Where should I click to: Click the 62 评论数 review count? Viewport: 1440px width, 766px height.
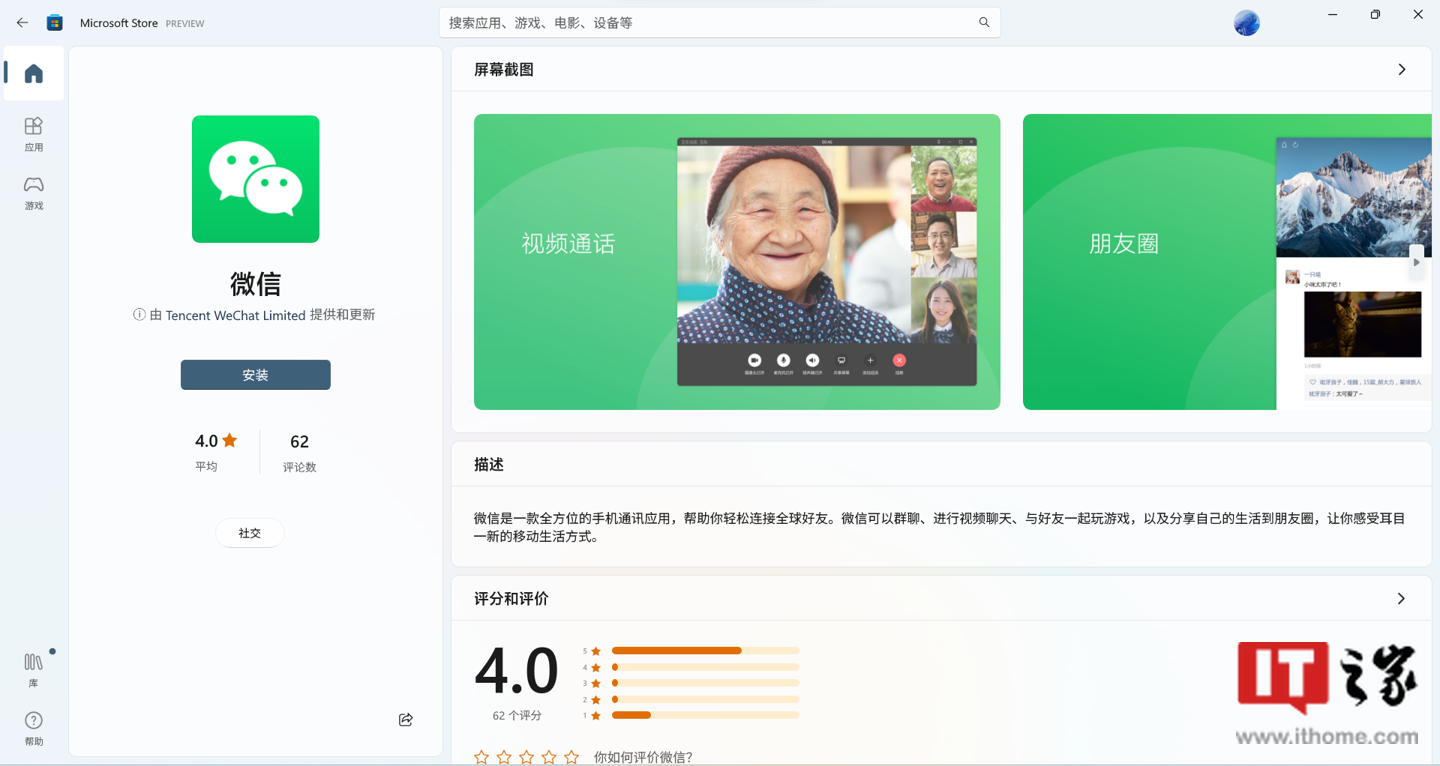click(x=299, y=453)
